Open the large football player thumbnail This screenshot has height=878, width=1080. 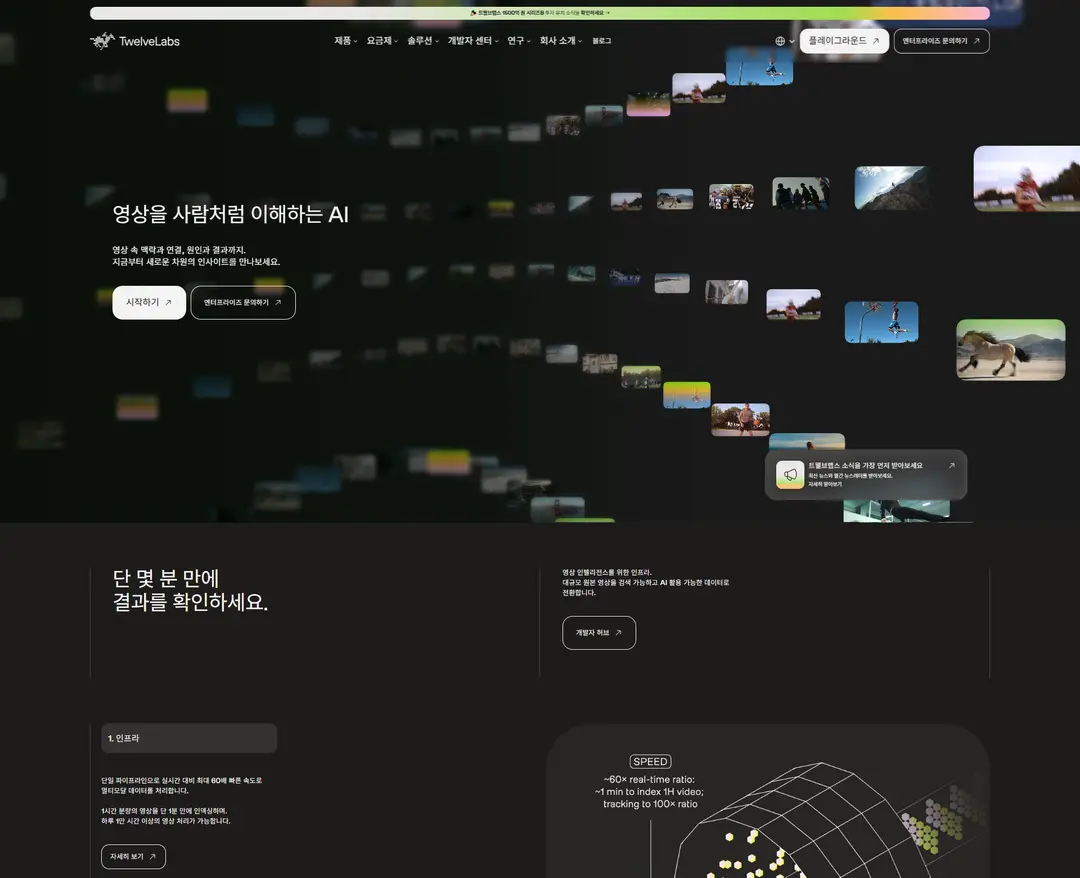tap(1026, 178)
